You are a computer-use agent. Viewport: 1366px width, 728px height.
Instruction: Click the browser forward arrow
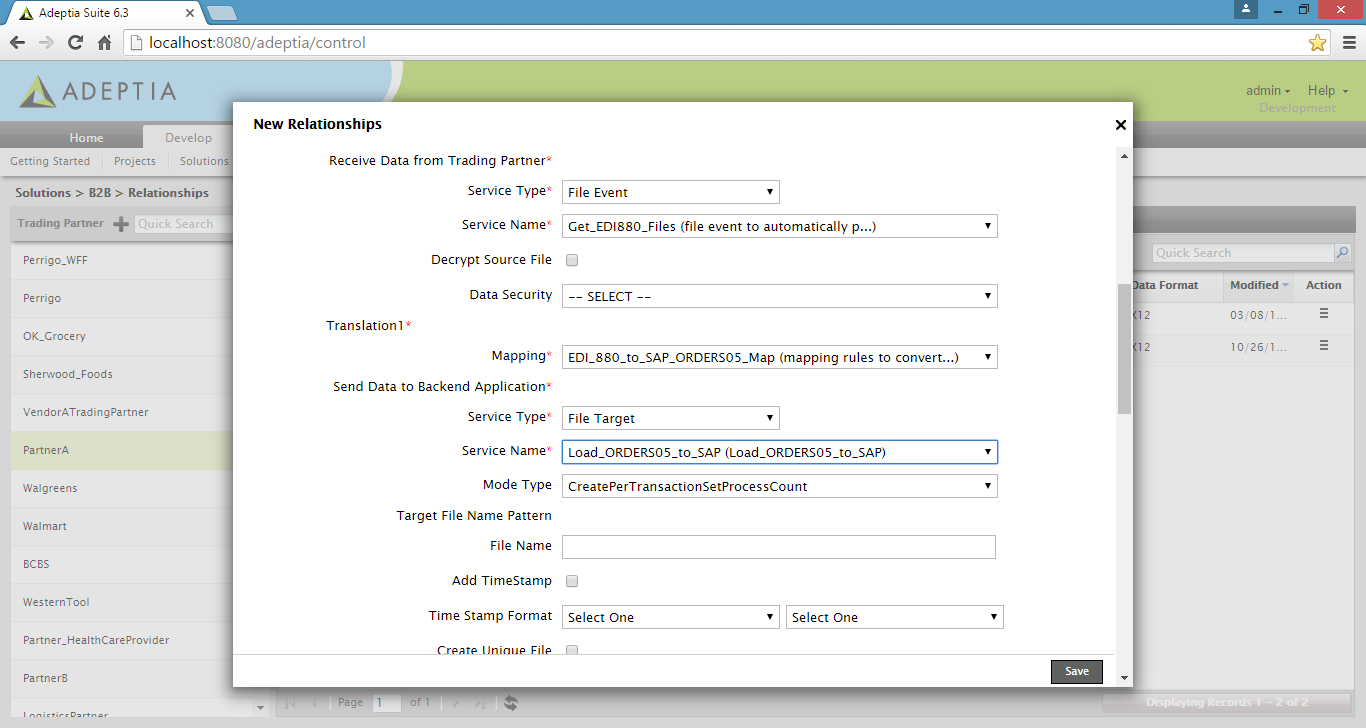pos(46,43)
